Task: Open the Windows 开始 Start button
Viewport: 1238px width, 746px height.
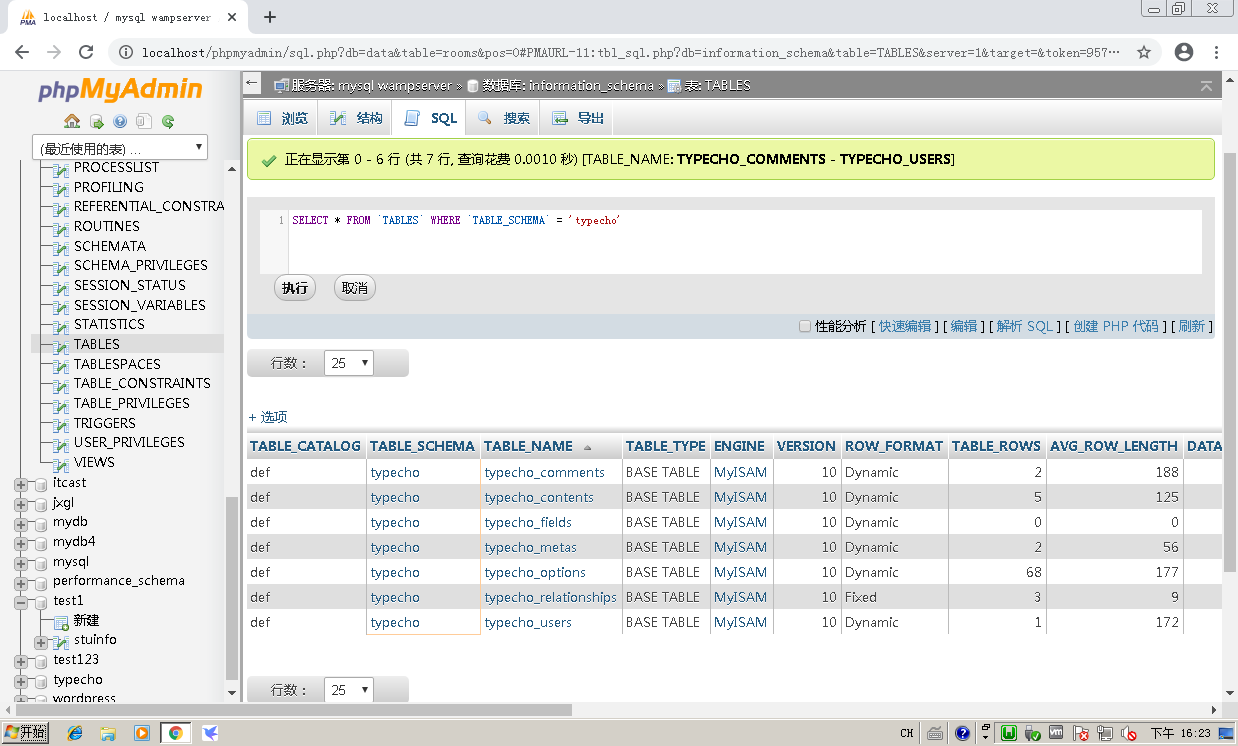Action: [x=25, y=733]
